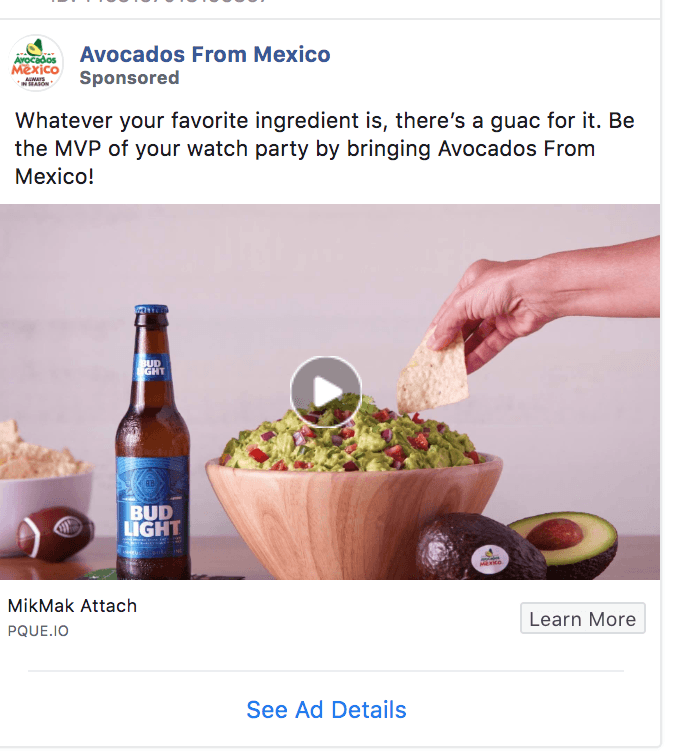
Task: Click the Bud Light bottle's large front label
Action: (x=152, y=507)
